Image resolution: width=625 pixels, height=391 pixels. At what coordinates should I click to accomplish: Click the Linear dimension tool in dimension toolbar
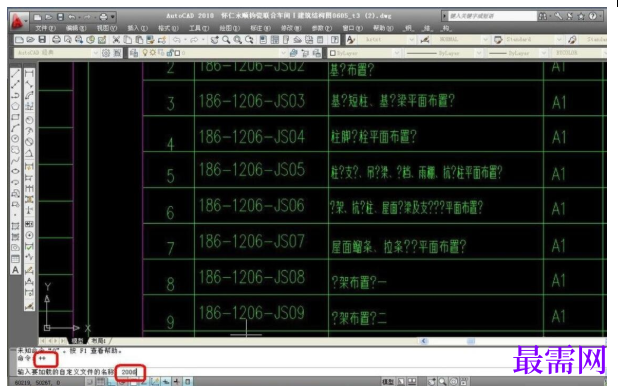29,74
